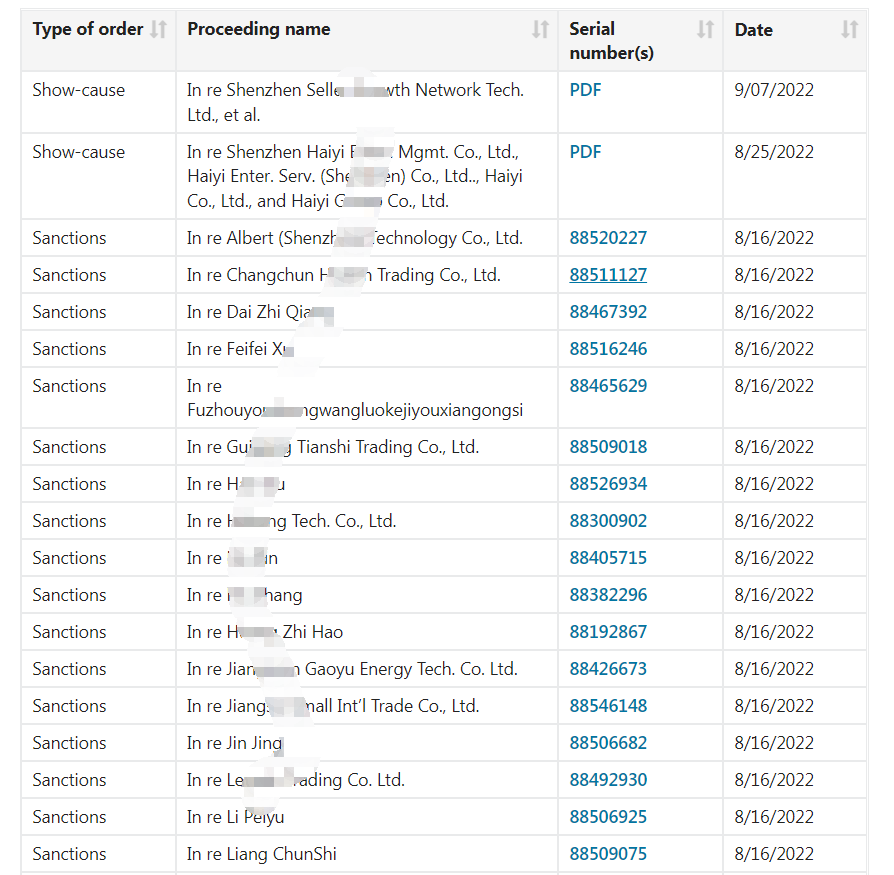Image resolution: width=894 pixels, height=875 pixels.
Task: Click serial number 88300902 link
Action: (608, 521)
